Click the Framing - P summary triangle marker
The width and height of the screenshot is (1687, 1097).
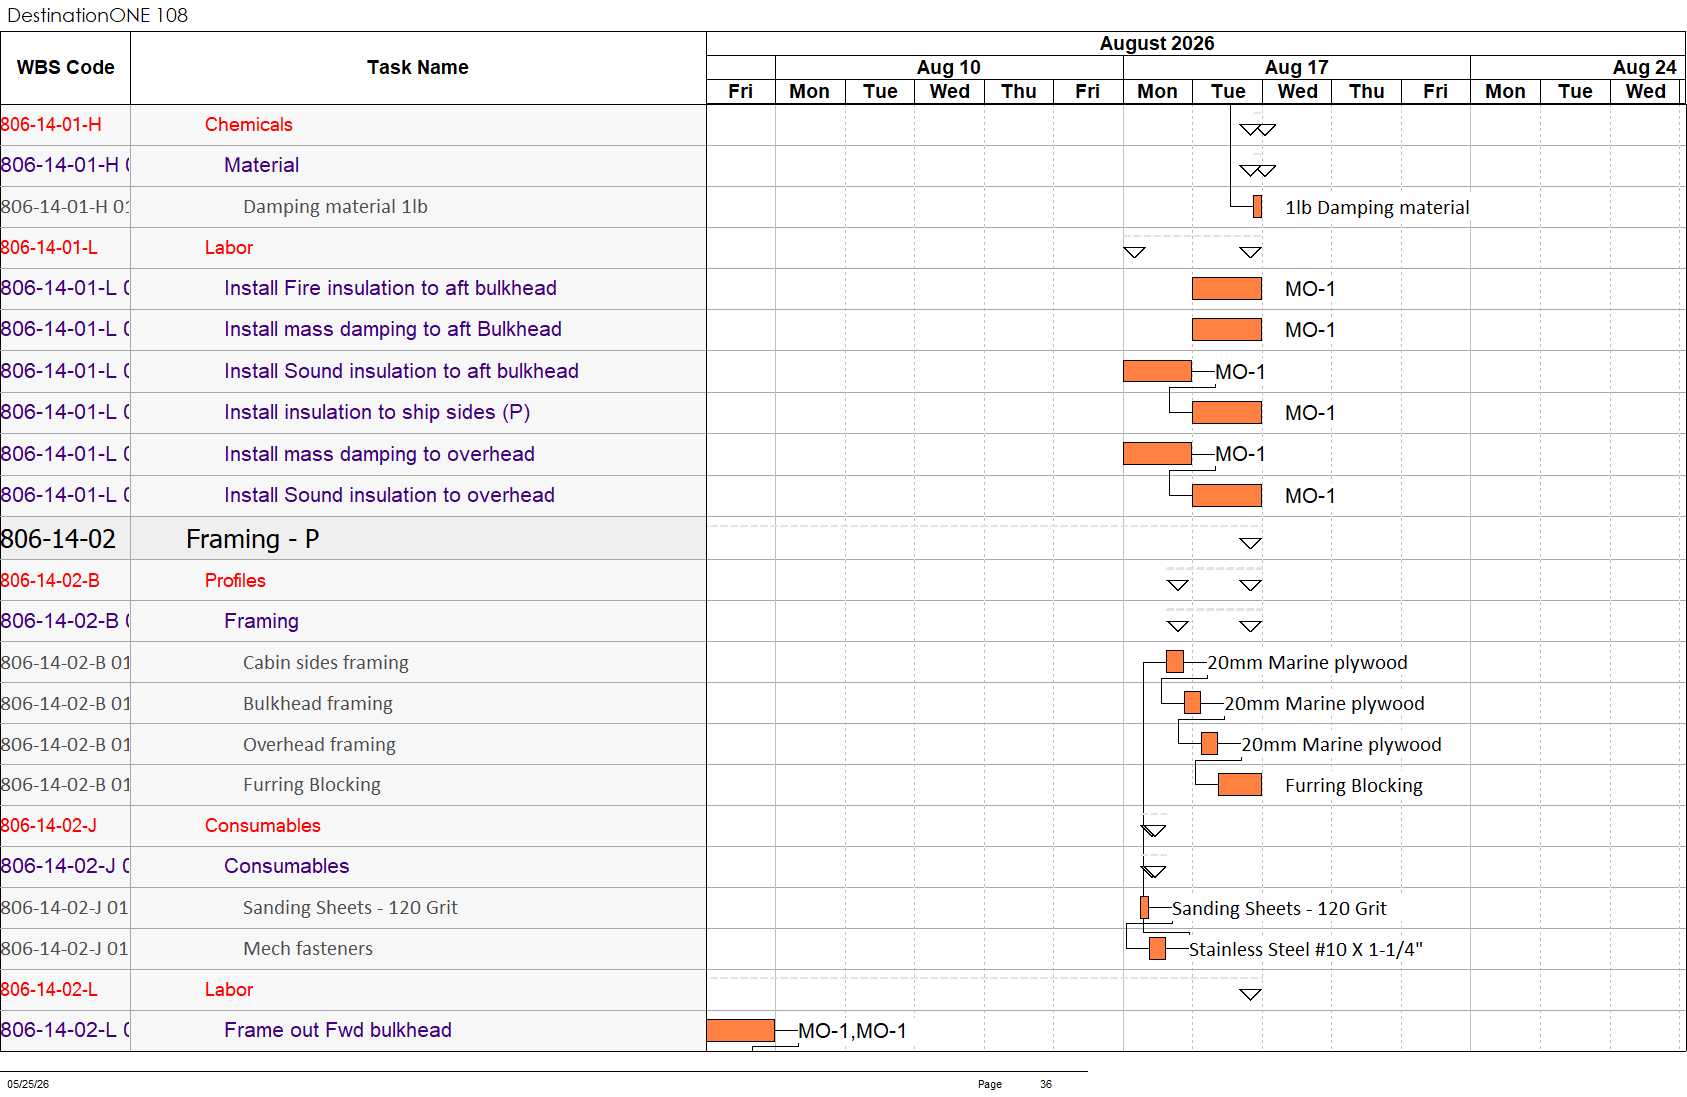click(x=1250, y=543)
